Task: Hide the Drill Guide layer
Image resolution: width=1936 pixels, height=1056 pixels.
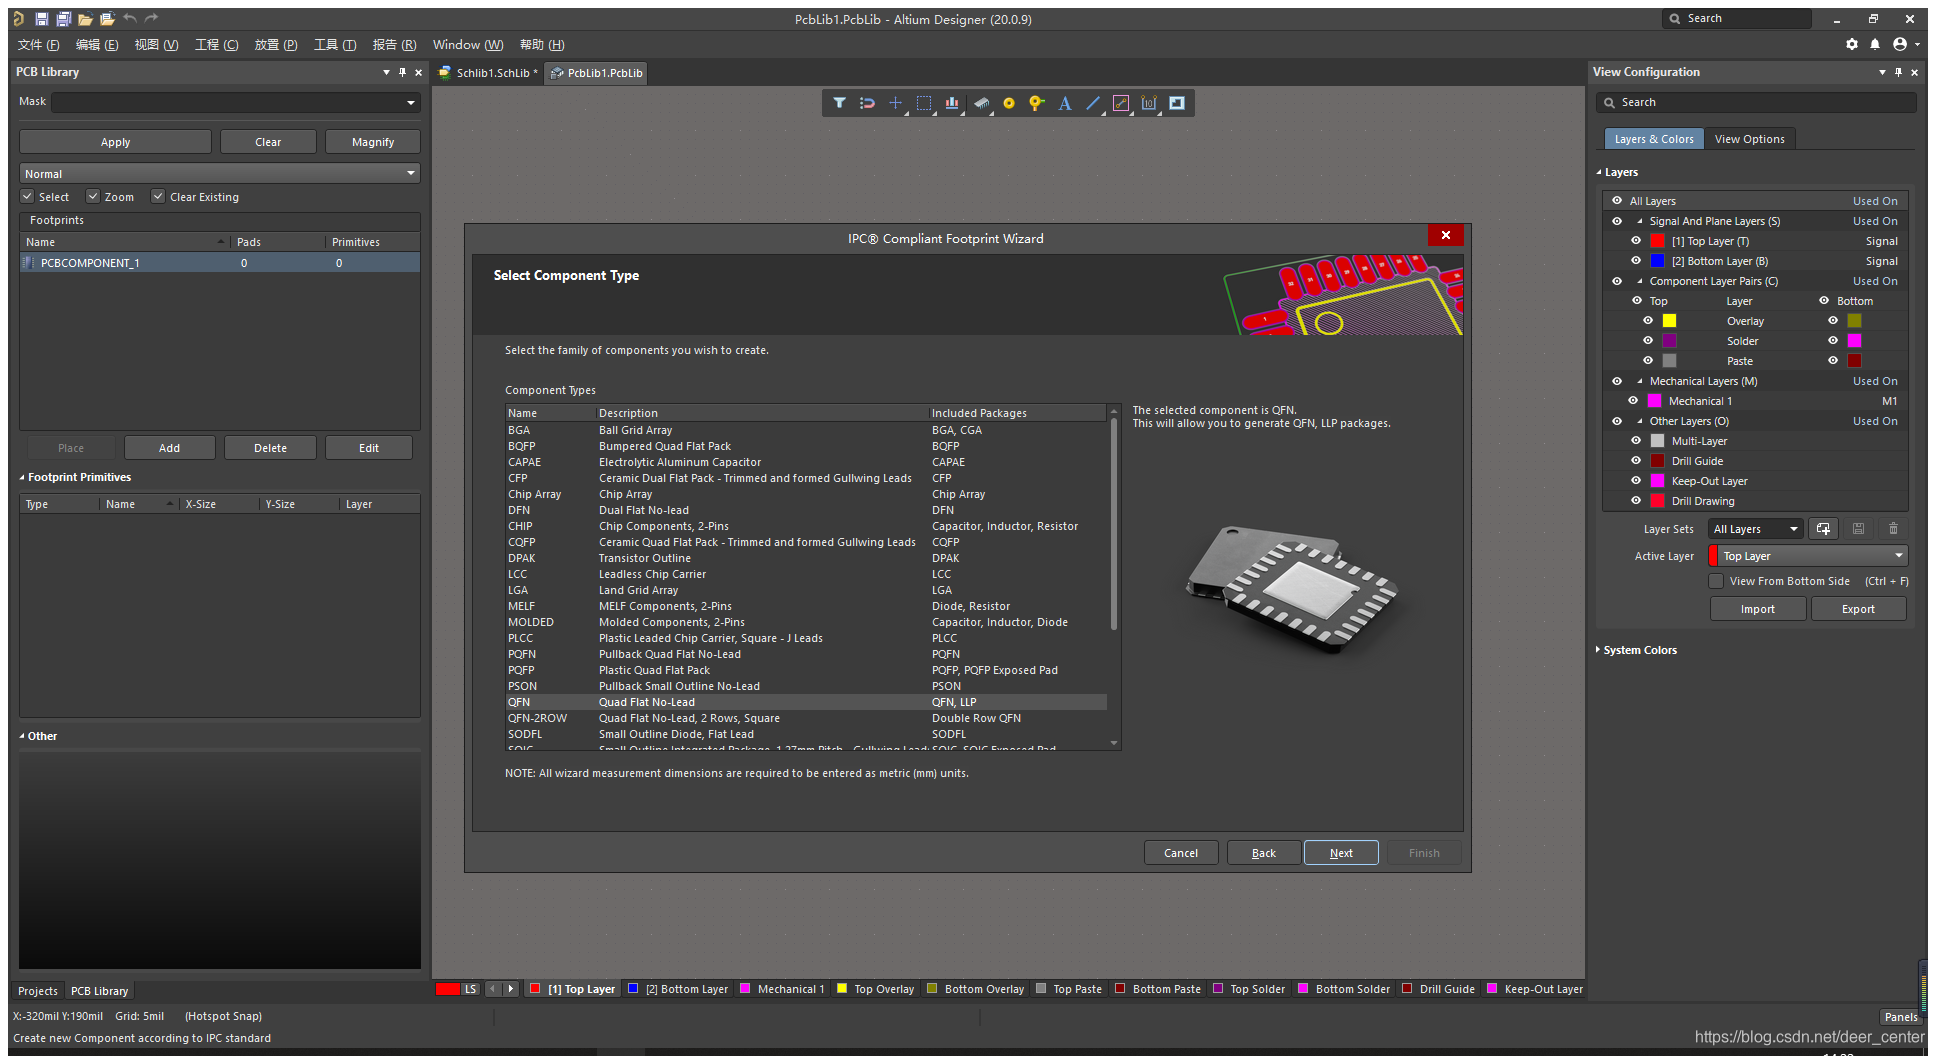Action: [x=1636, y=461]
